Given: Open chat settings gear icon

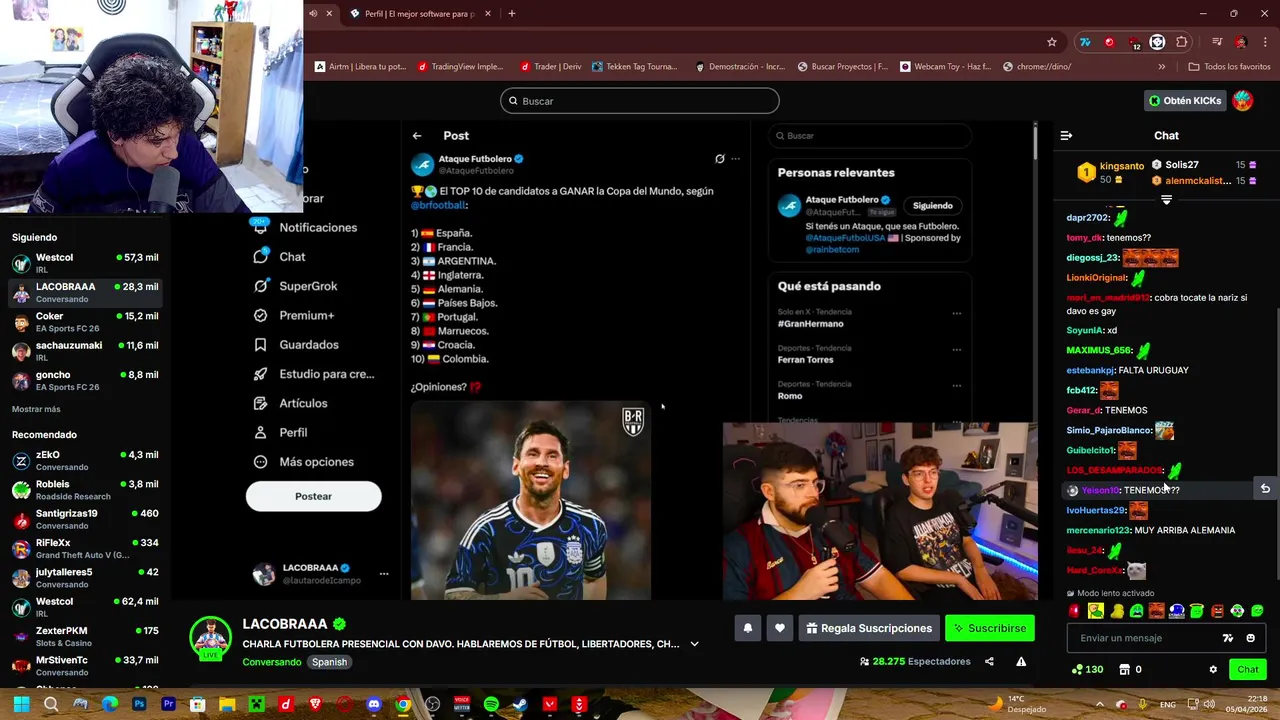Looking at the screenshot, I should tap(1213, 670).
